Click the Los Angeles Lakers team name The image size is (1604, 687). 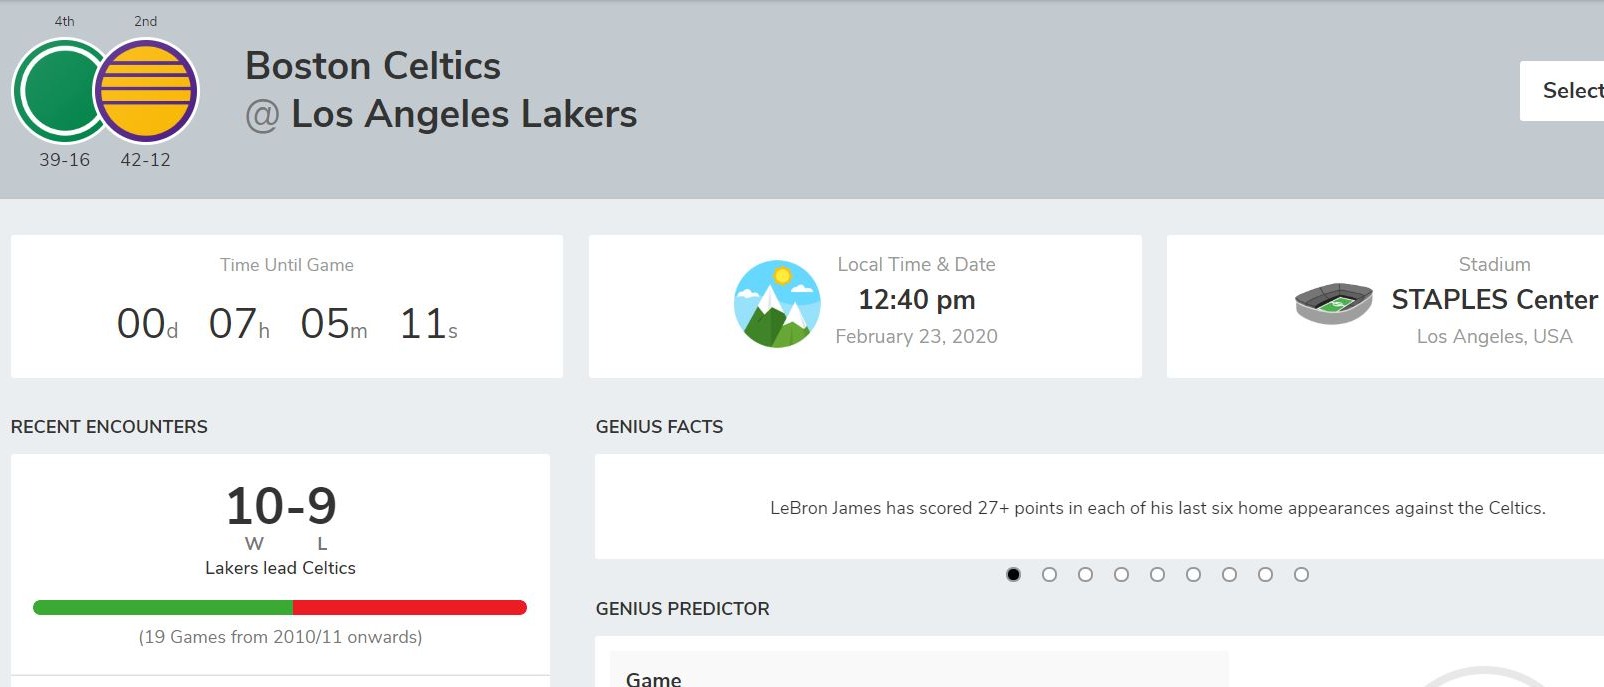tap(464, 114)
